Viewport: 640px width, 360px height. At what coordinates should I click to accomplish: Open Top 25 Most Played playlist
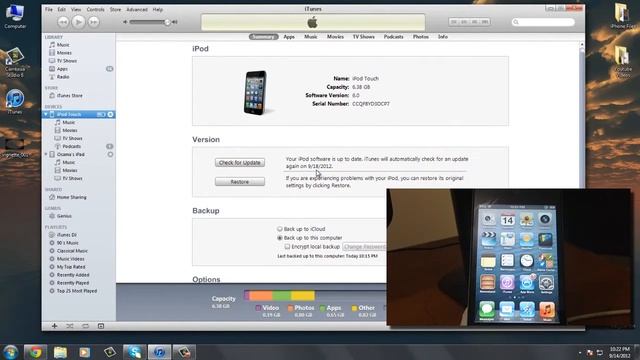(x=77, y=291)
